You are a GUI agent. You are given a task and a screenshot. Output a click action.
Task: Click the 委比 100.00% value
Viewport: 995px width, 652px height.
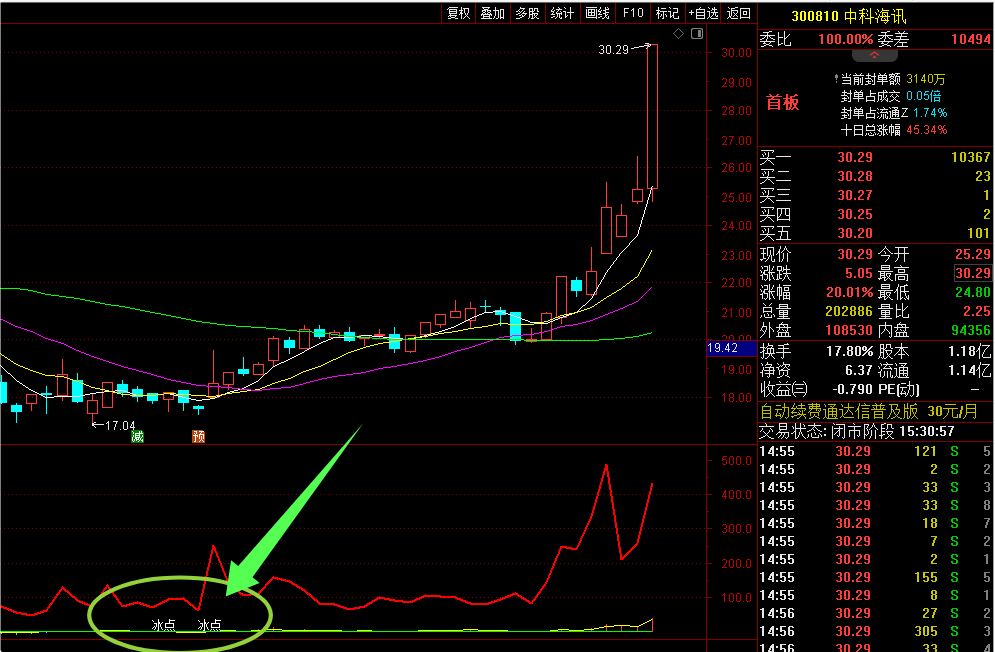845,39
